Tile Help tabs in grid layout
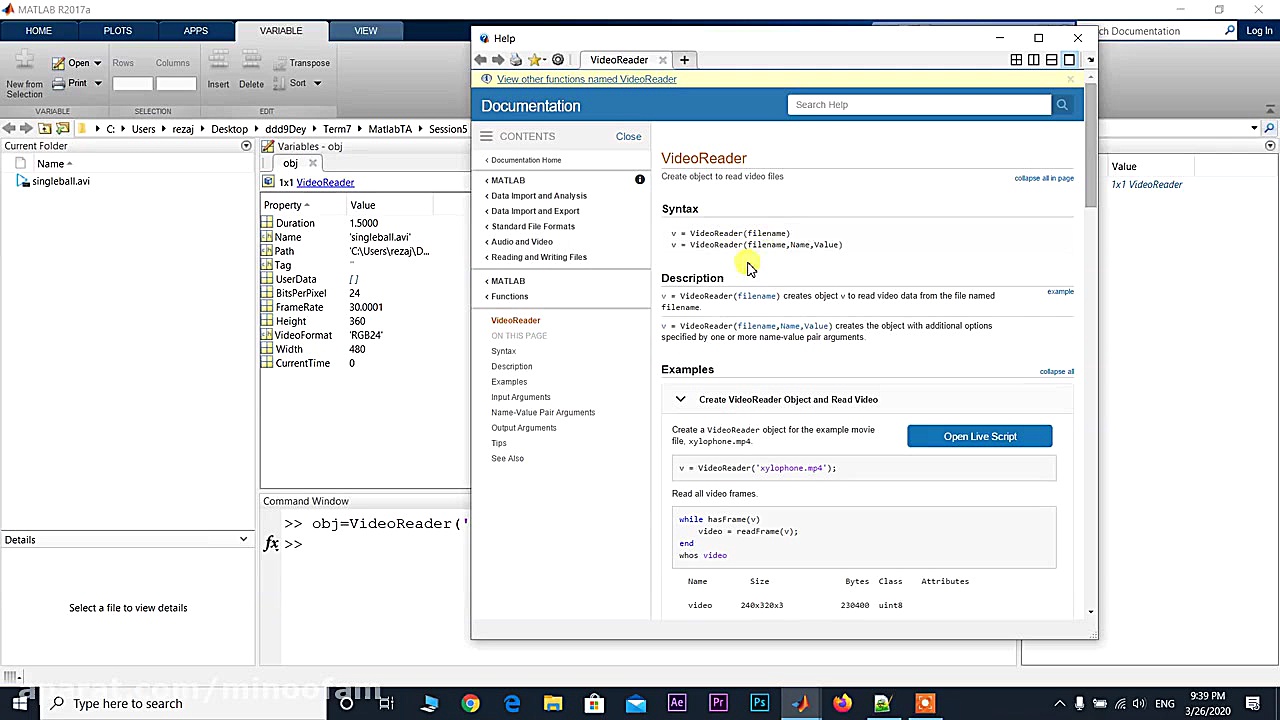This screenshot has width=1280, height=720. [x=1016, y=60]
